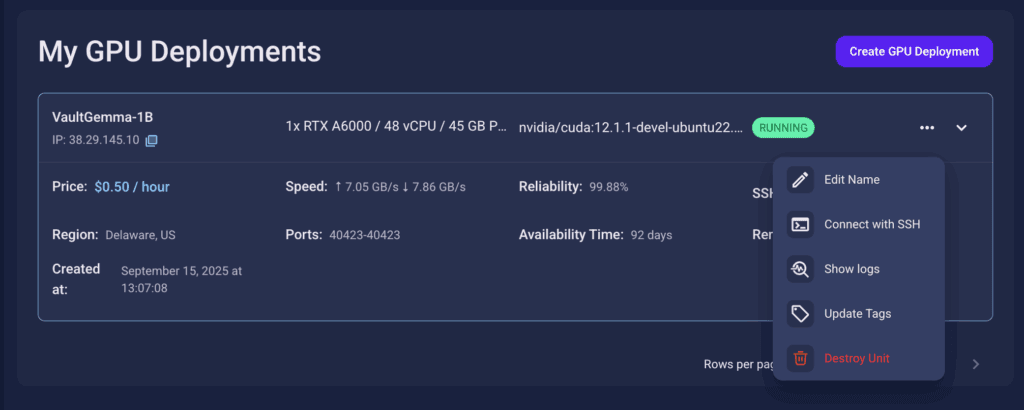Choose Update Tags menu option
Viewport: 1024px width, 410px height.
[x=859, y=314]
